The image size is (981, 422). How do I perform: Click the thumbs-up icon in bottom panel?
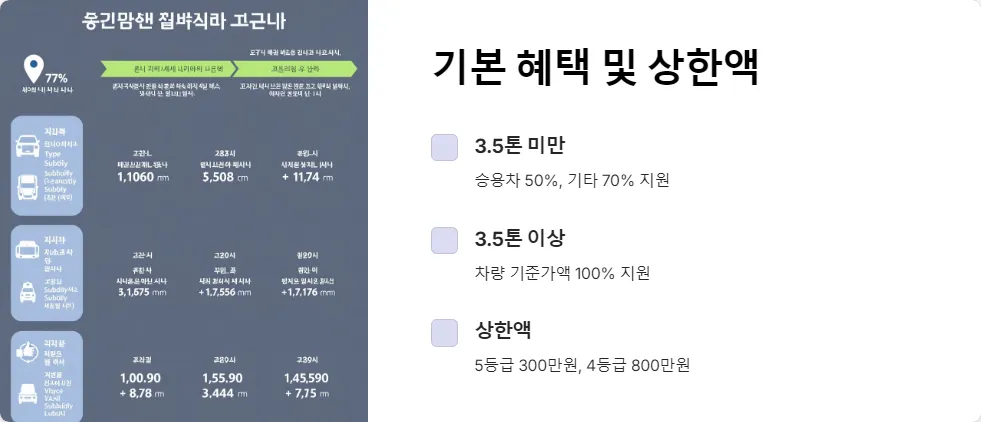pyautogui.click(x=27, y=350)
